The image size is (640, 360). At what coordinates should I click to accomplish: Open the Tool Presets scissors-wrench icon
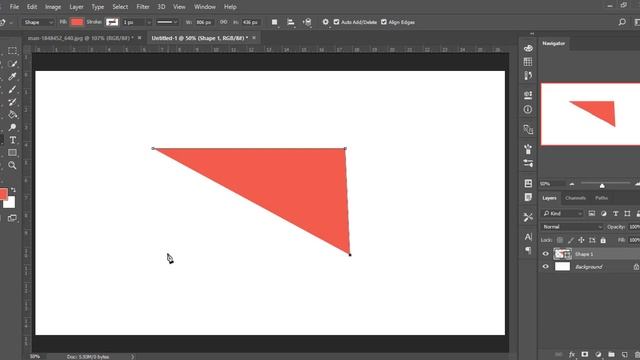tap(528, 217)
